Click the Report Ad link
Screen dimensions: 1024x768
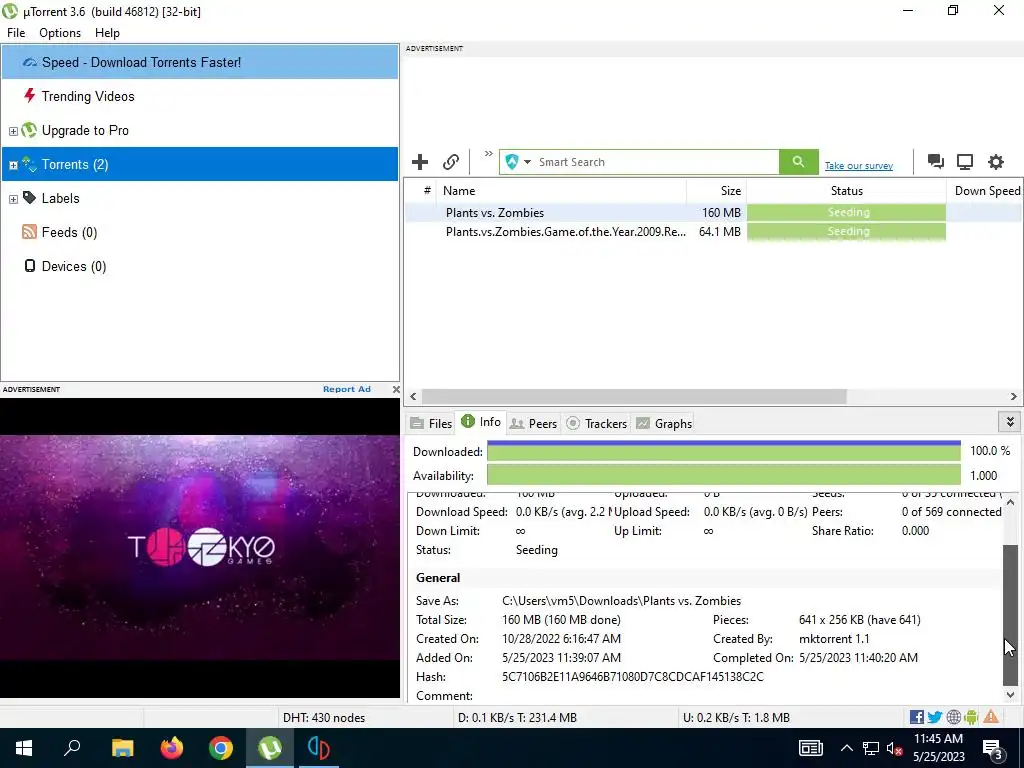click(x=346, y=389)
